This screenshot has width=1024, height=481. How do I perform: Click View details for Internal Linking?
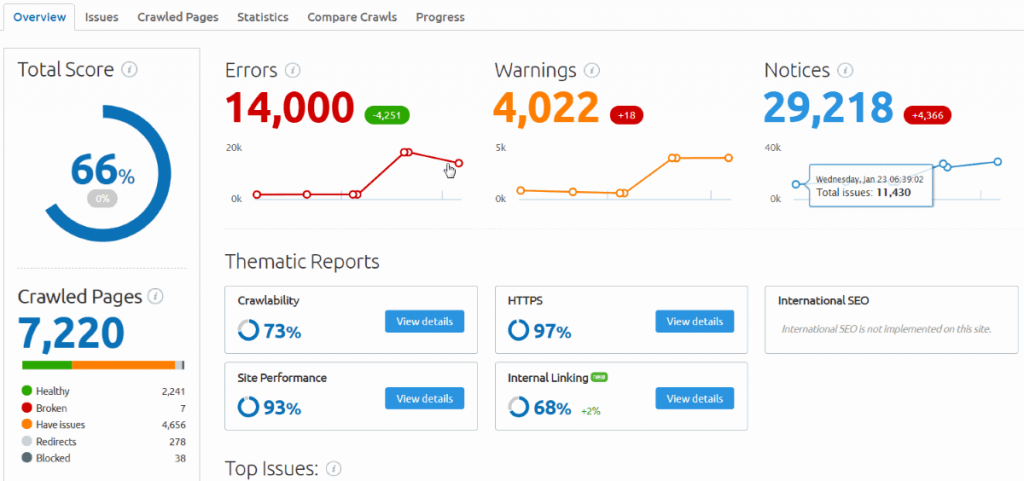tap(694, 398)
